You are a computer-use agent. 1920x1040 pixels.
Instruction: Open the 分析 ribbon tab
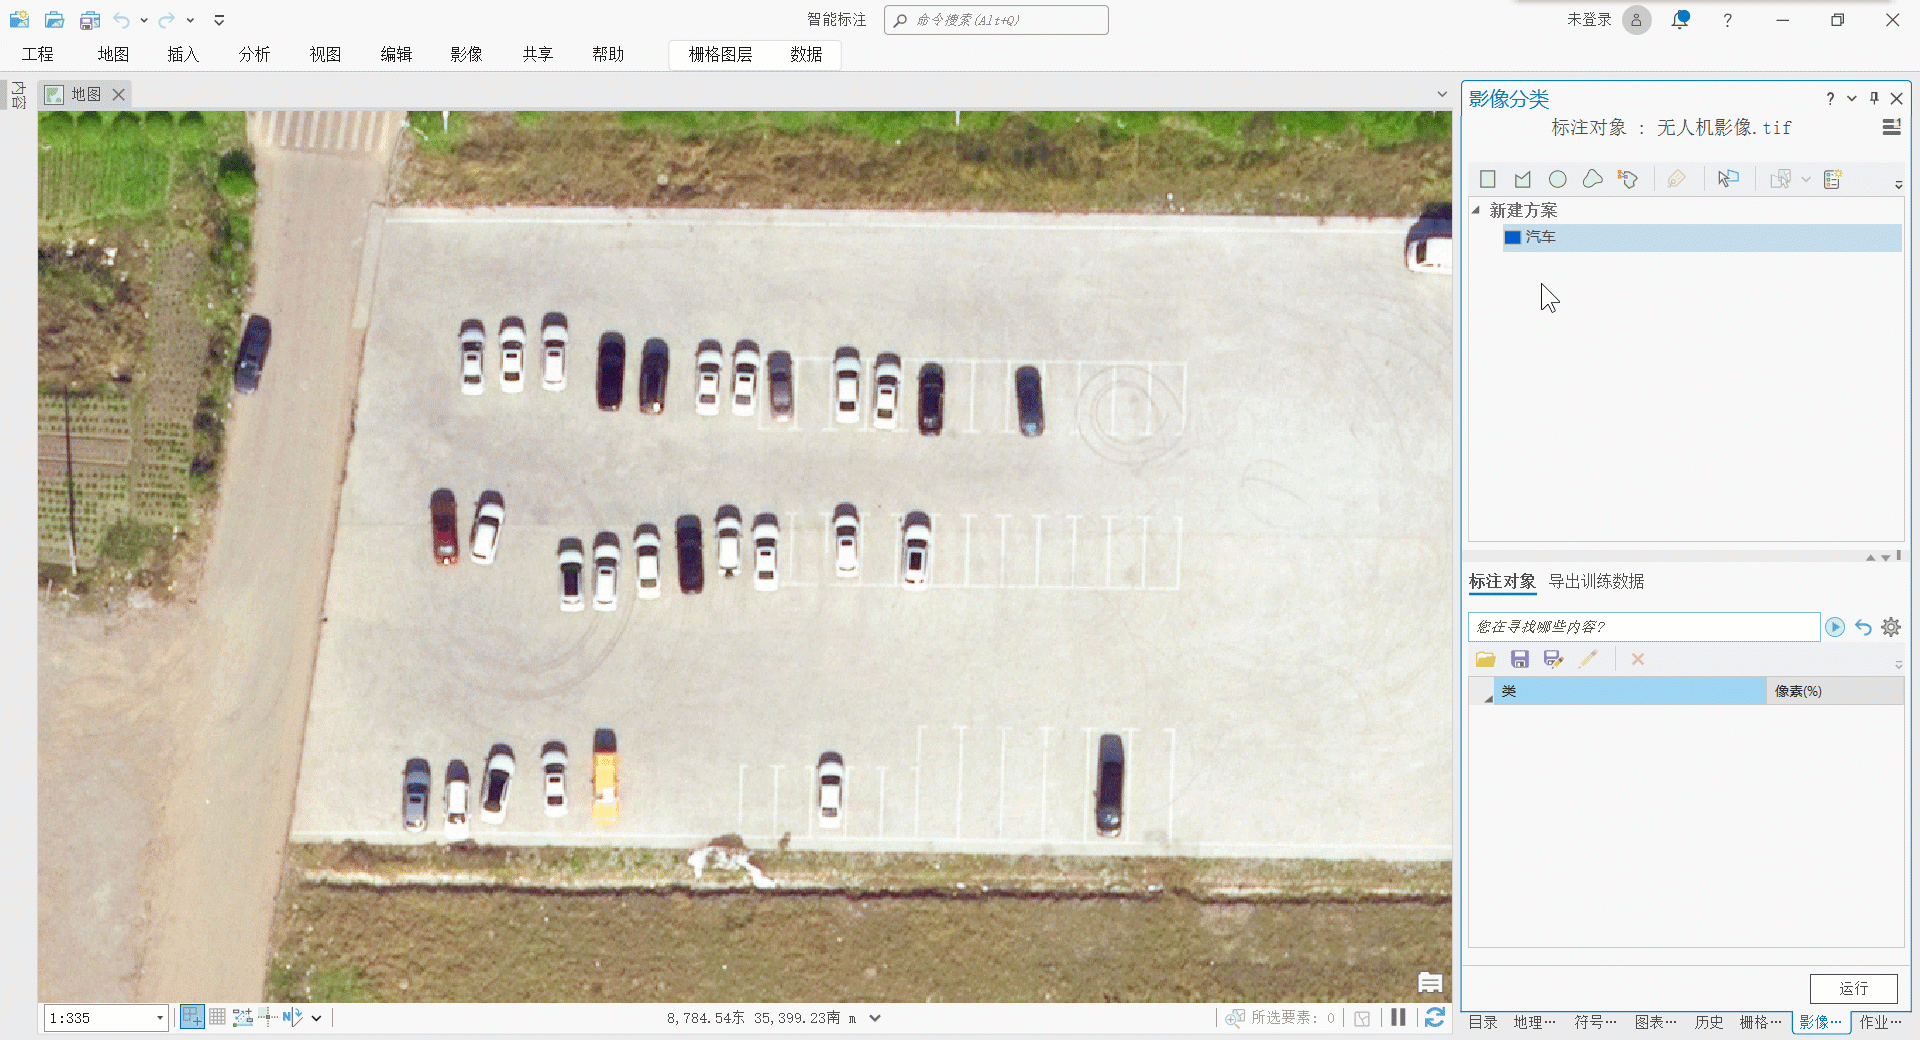pyautogui.click(x=254, y=54)
